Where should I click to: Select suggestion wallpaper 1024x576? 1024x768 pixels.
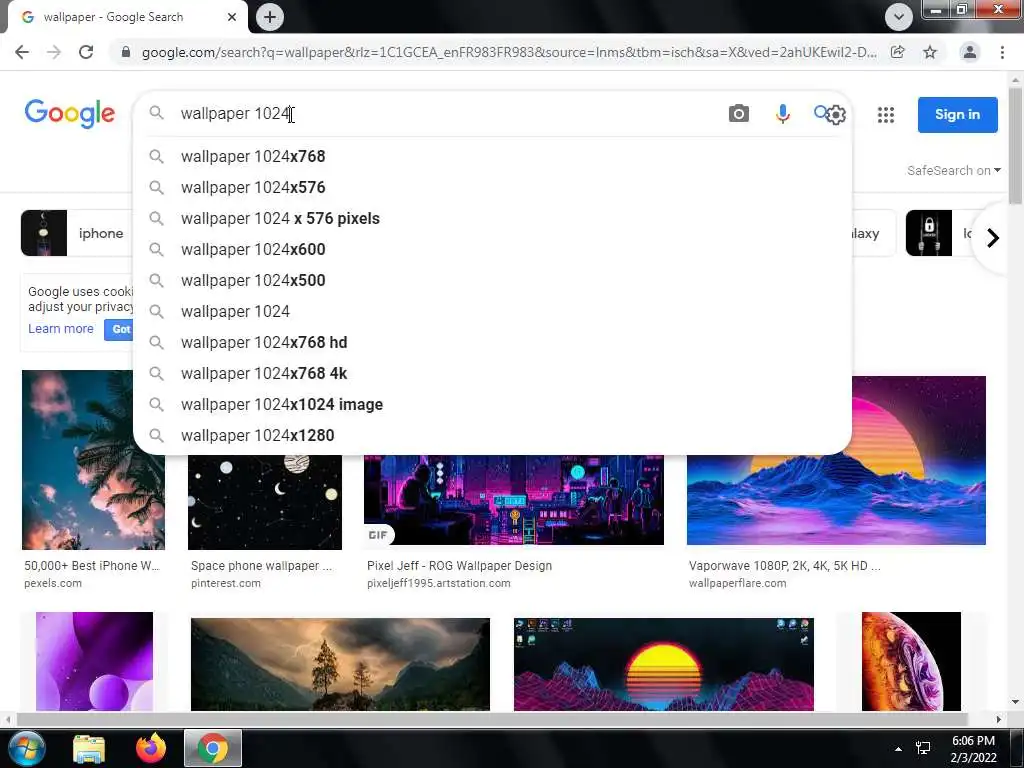(x=492, y=187)
